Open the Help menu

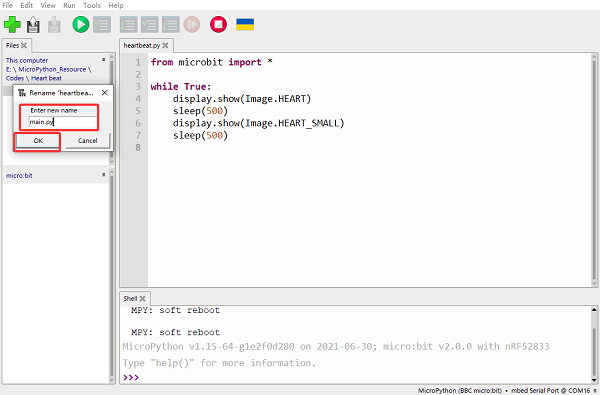[116, 5]
